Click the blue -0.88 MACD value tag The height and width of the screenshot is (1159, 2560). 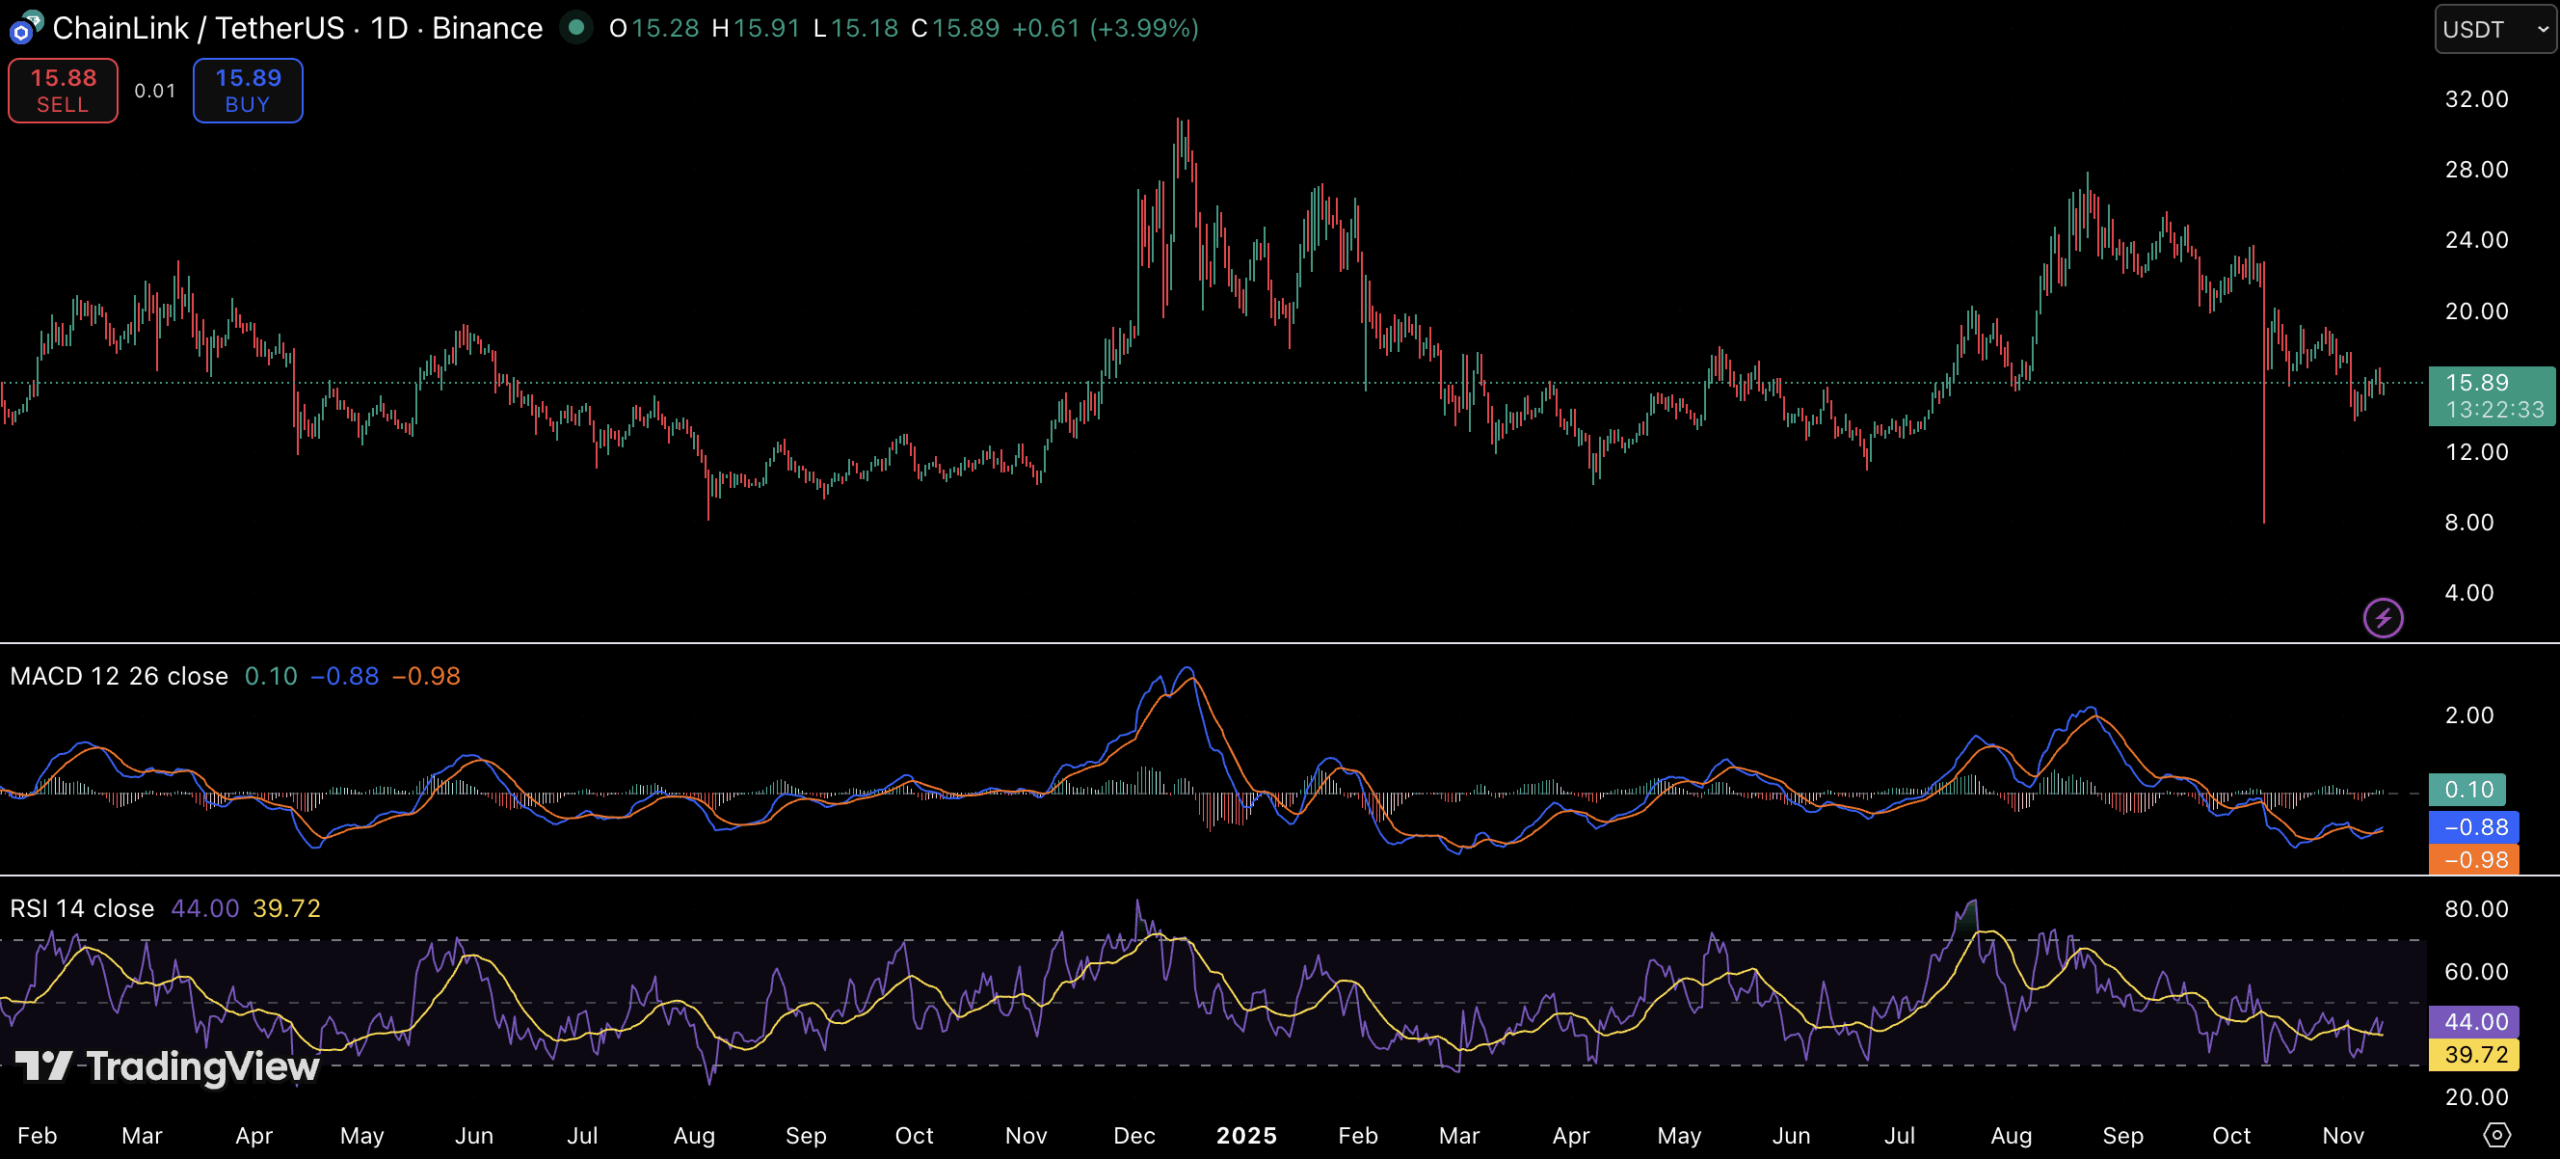point(2474,827)
